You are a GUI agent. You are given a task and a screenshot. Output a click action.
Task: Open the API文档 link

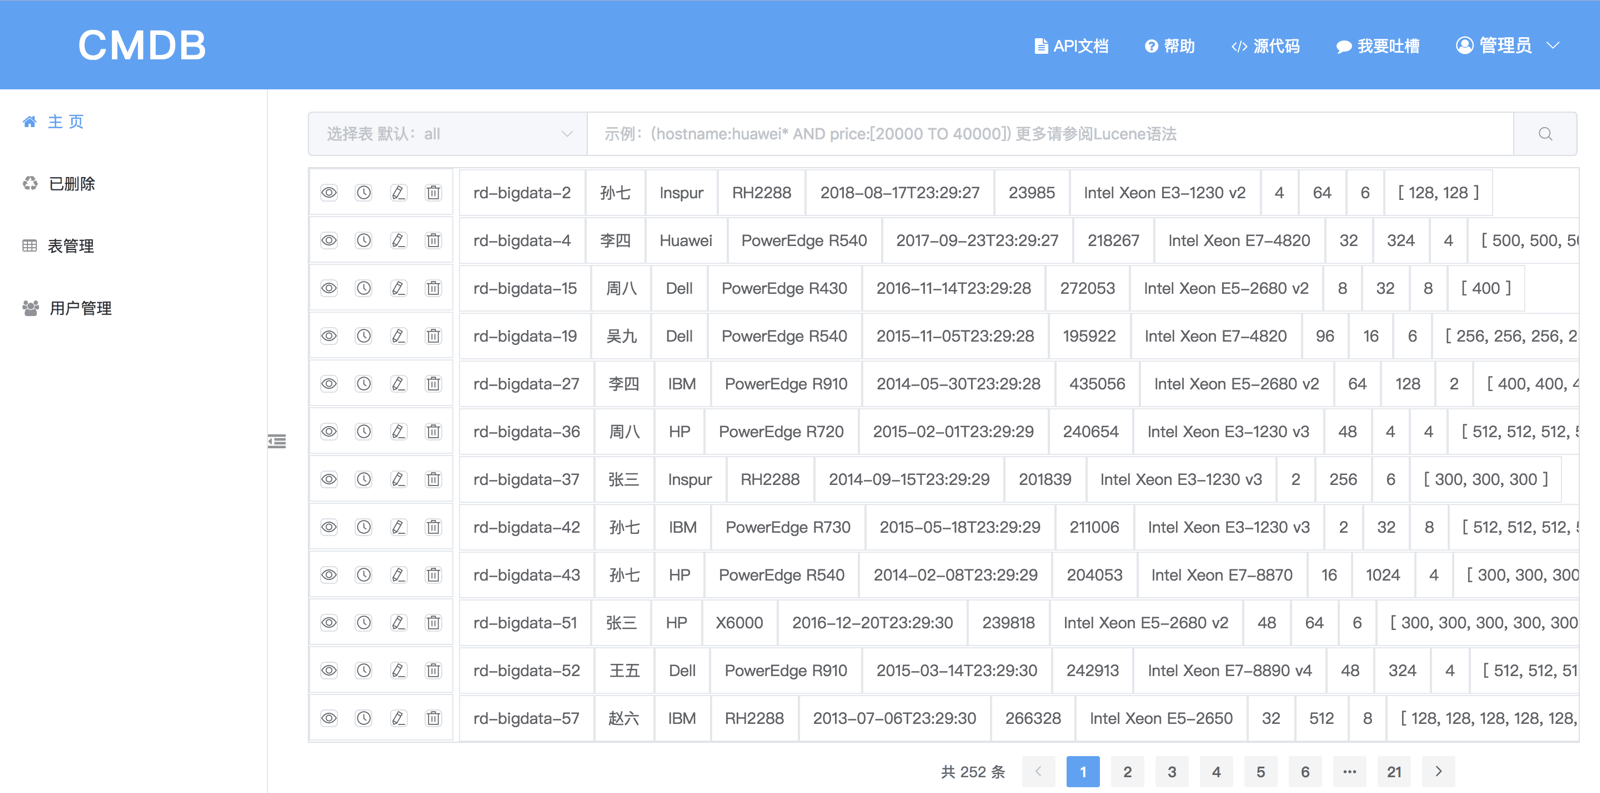(1071, 46)
